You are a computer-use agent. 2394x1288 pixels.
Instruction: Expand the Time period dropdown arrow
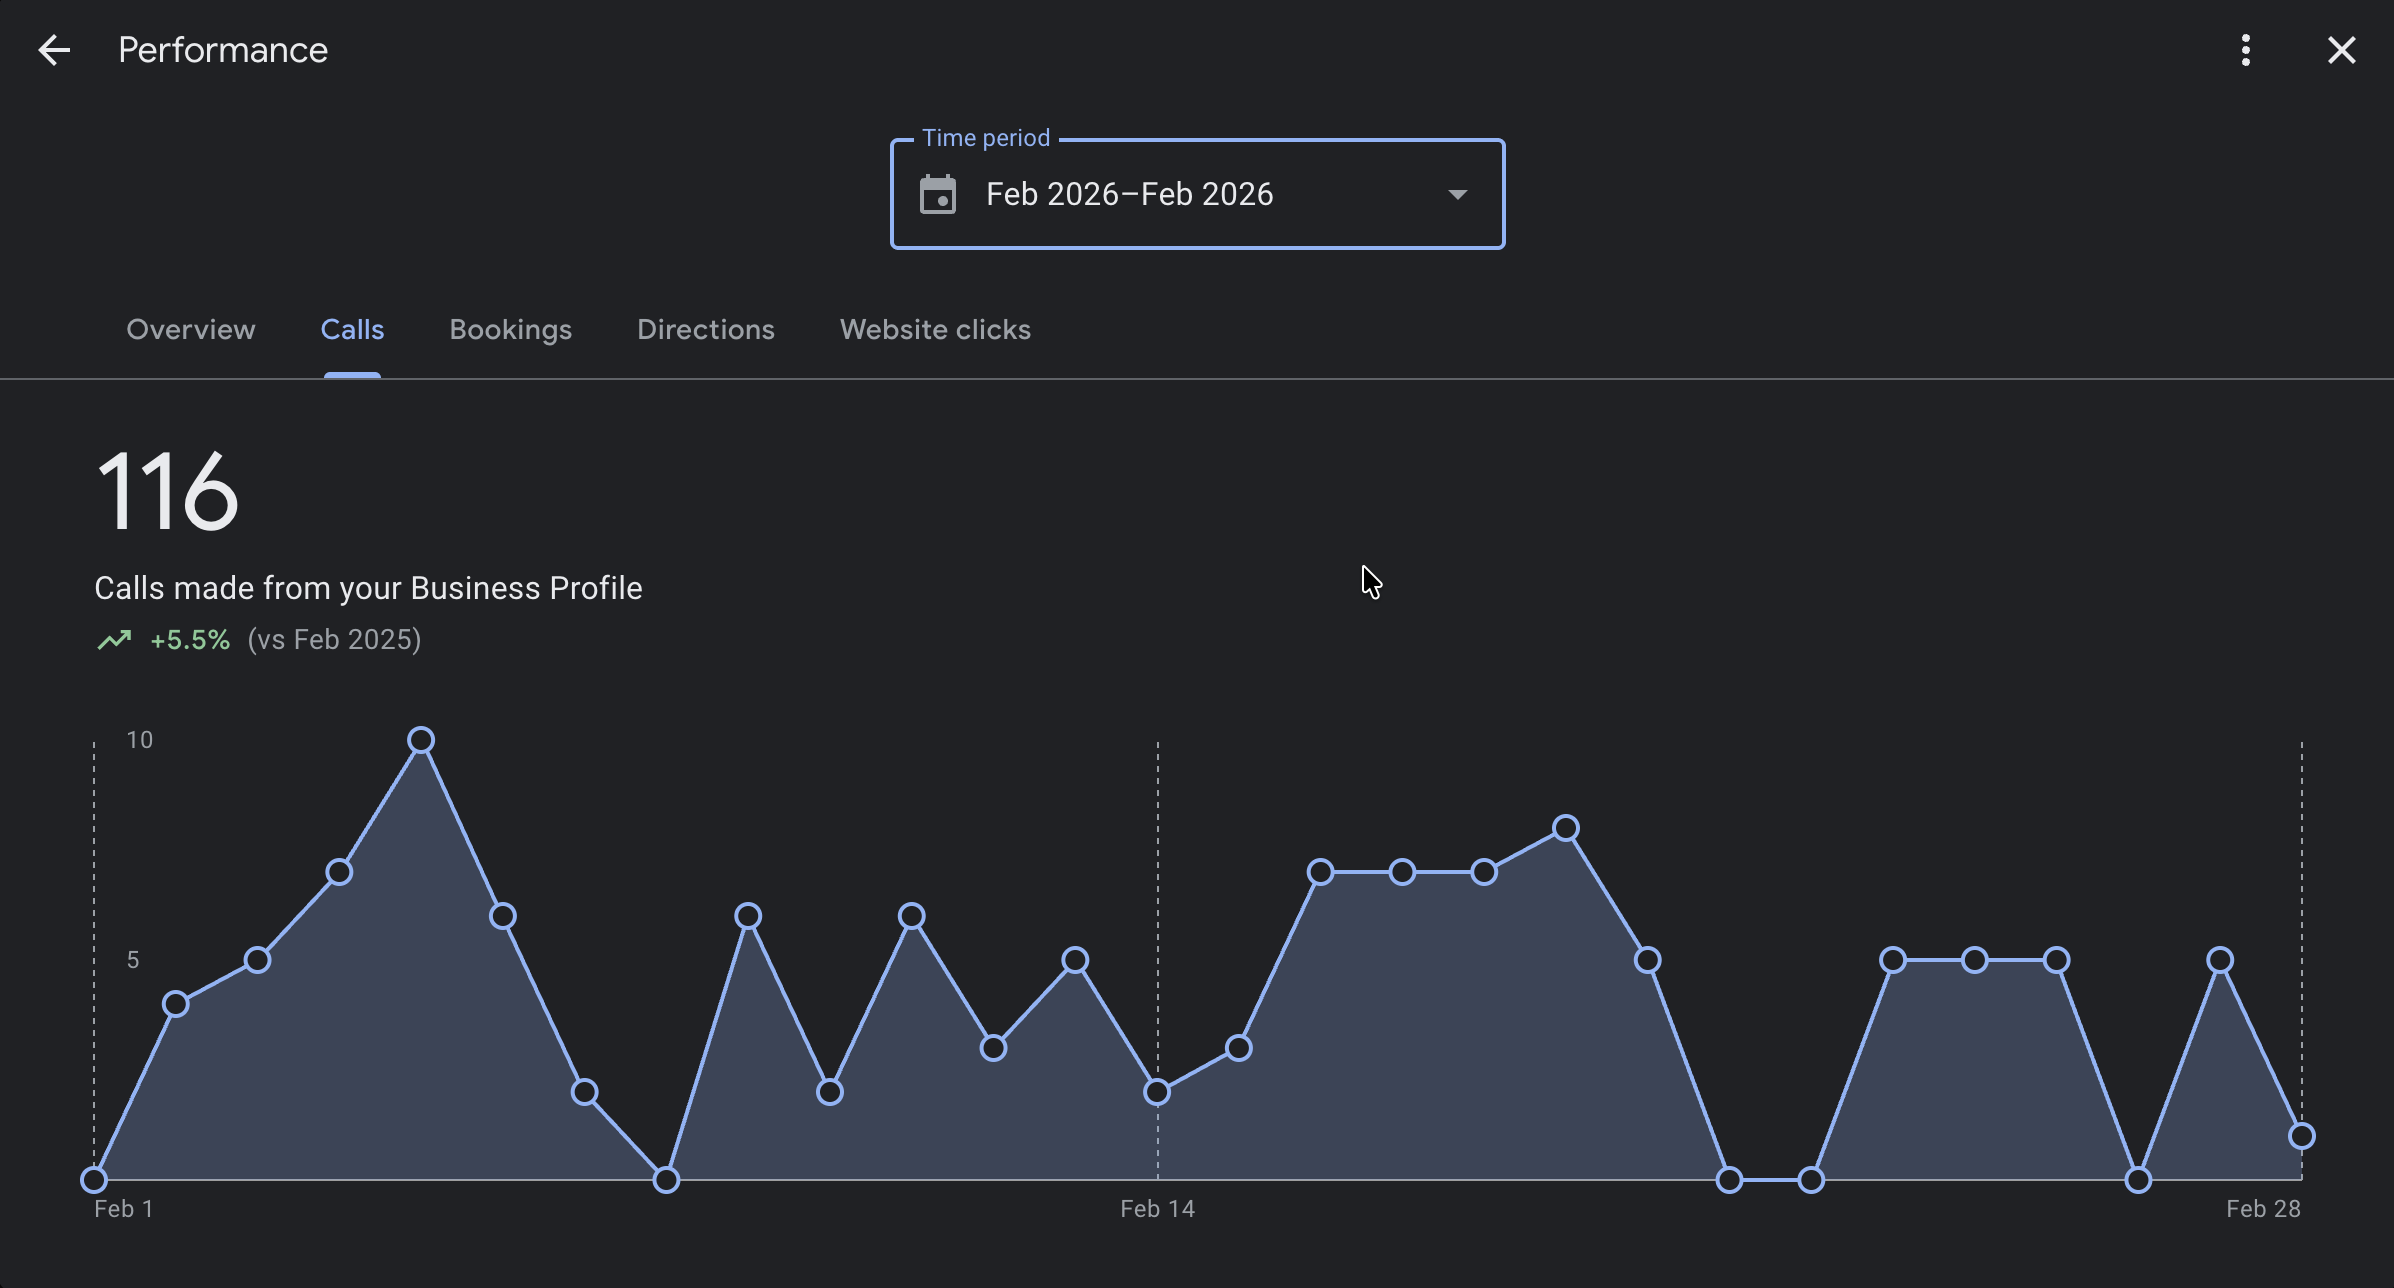[1458, 194]
